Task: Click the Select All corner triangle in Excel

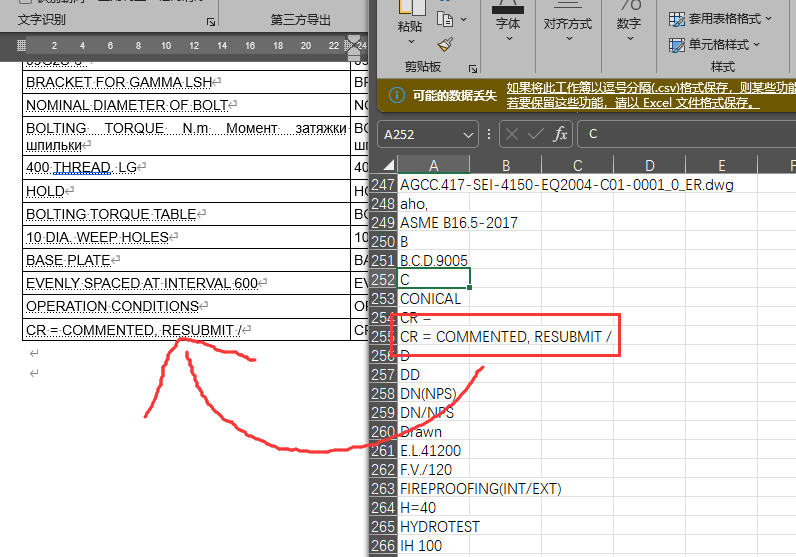Action: [388, 165]
